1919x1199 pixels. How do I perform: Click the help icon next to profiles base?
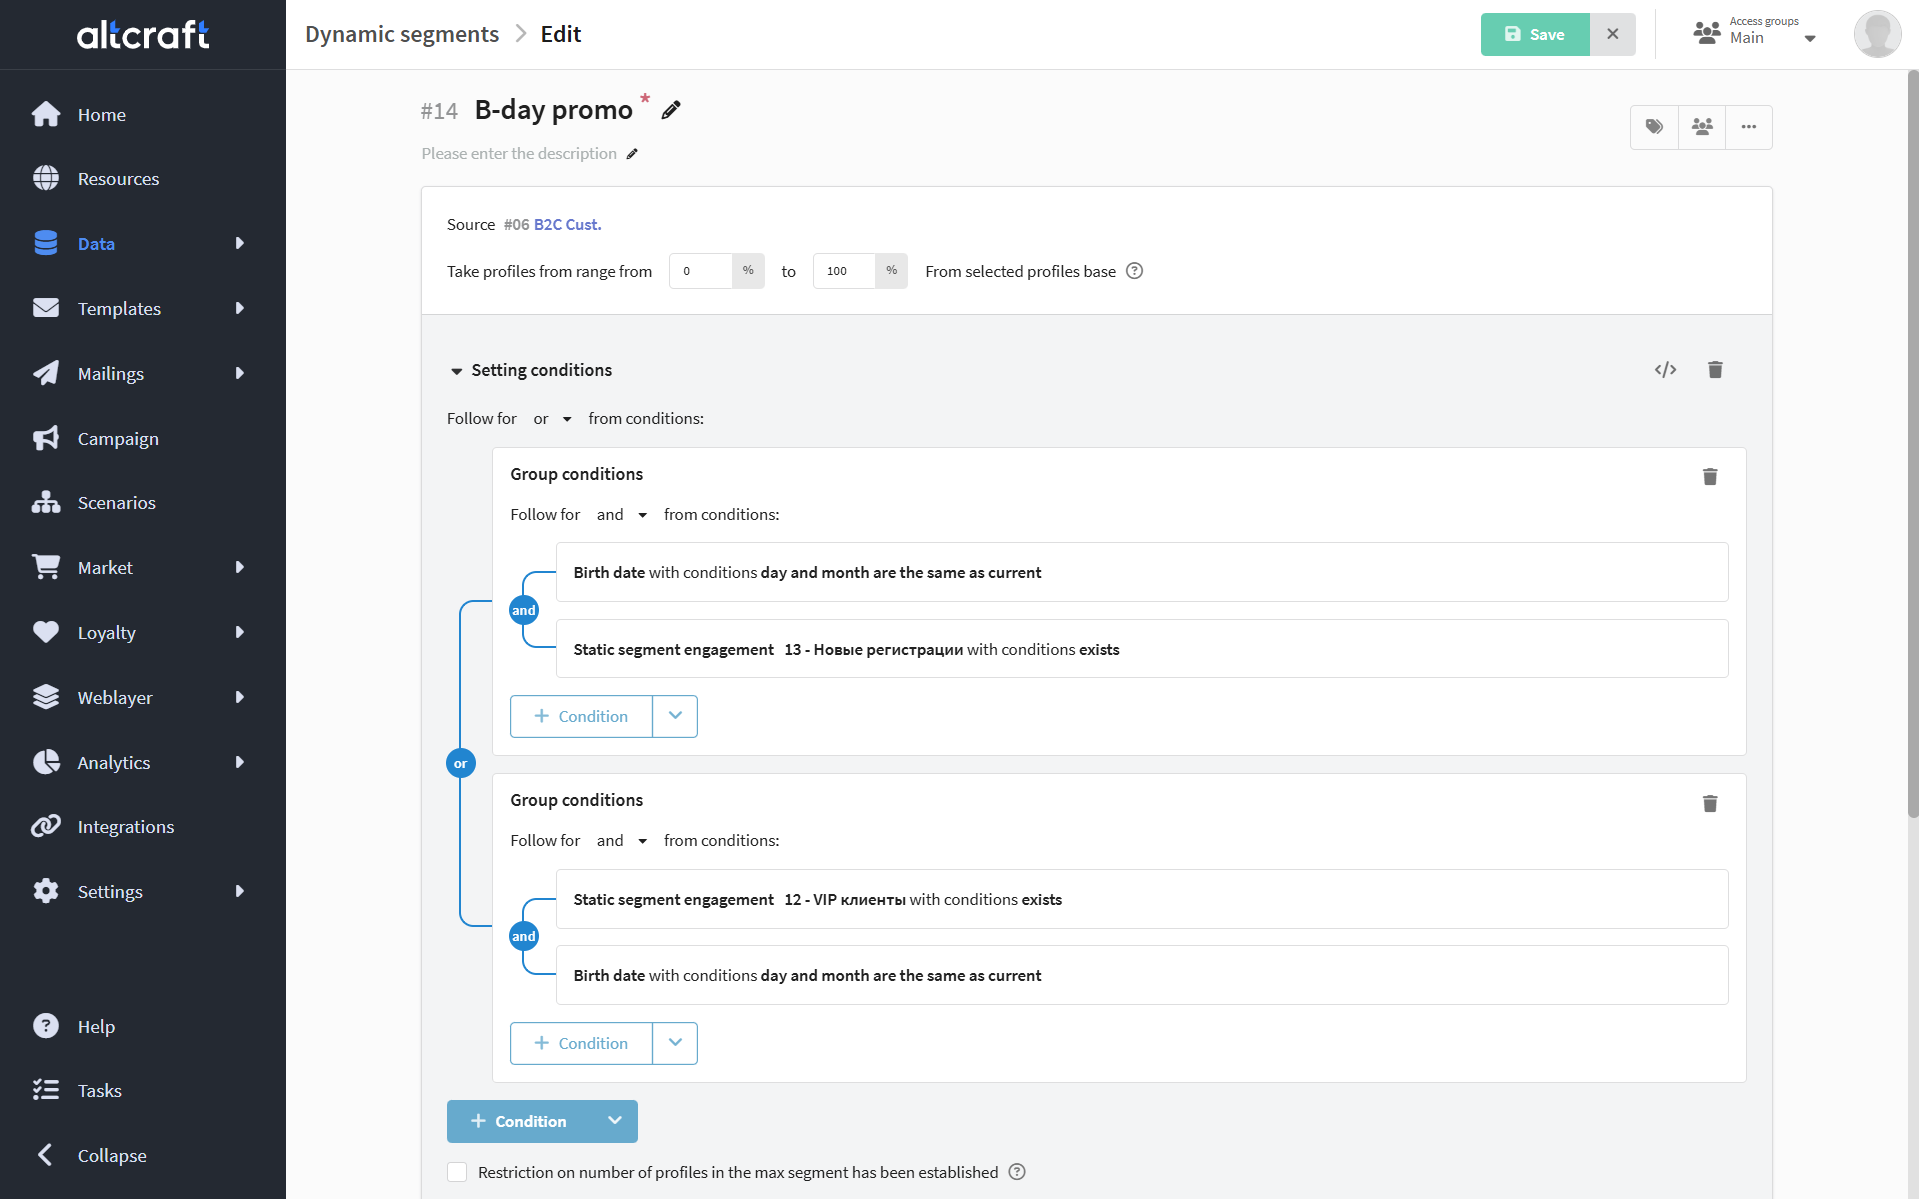(x=1134, y=271)
